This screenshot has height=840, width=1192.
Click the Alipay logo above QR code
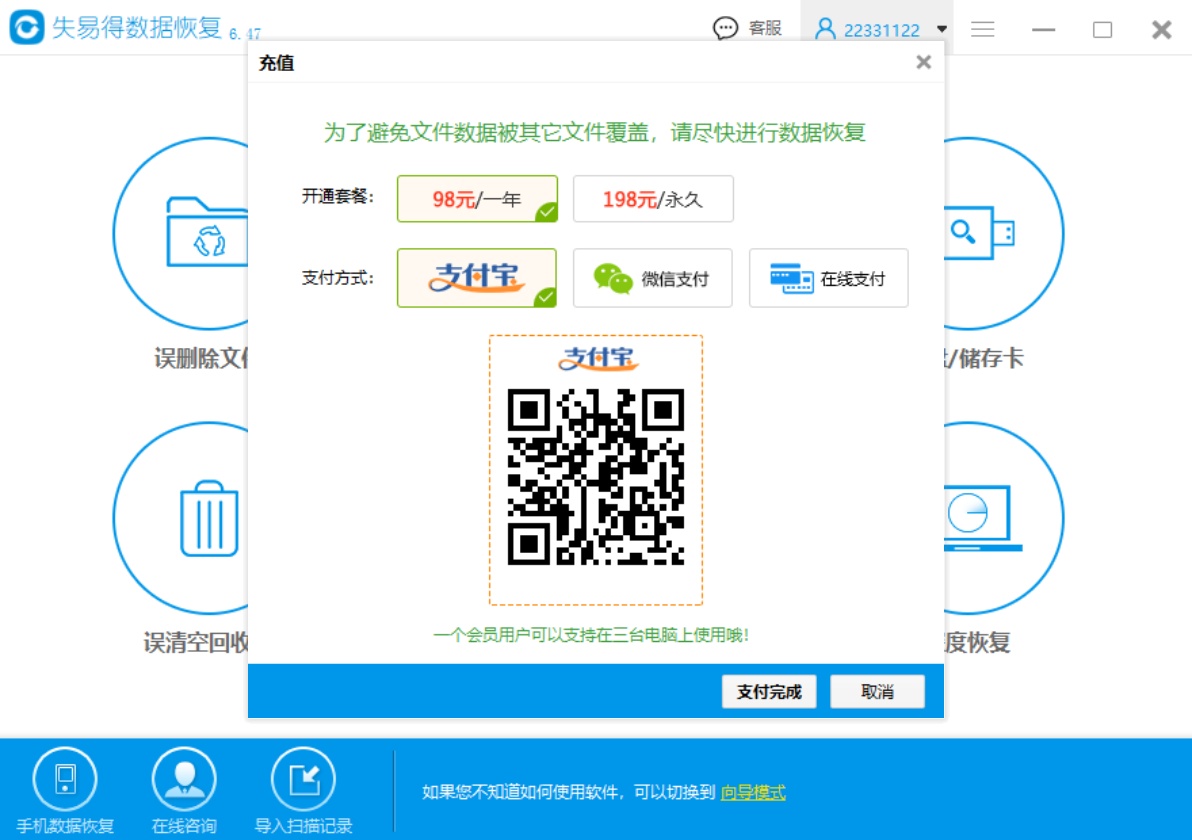click(598, 358)
